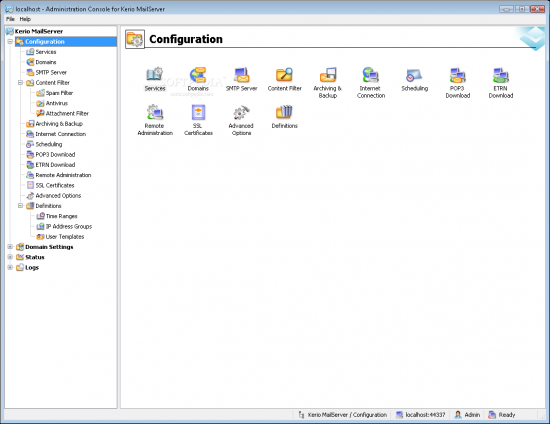The image size is (550, 424).
Task: Select Antivirus in the sidebar tree
Action: click(56, 103)
